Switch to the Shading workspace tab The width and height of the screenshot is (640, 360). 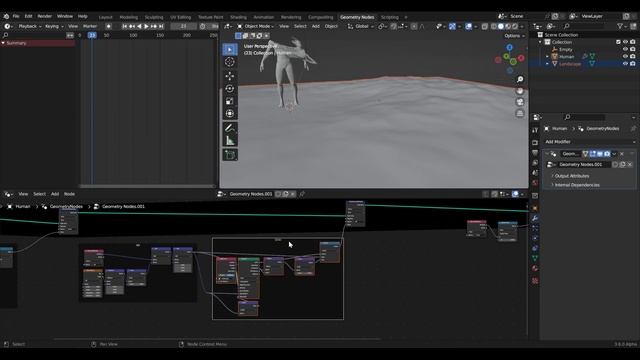click(x=238, y=17)
